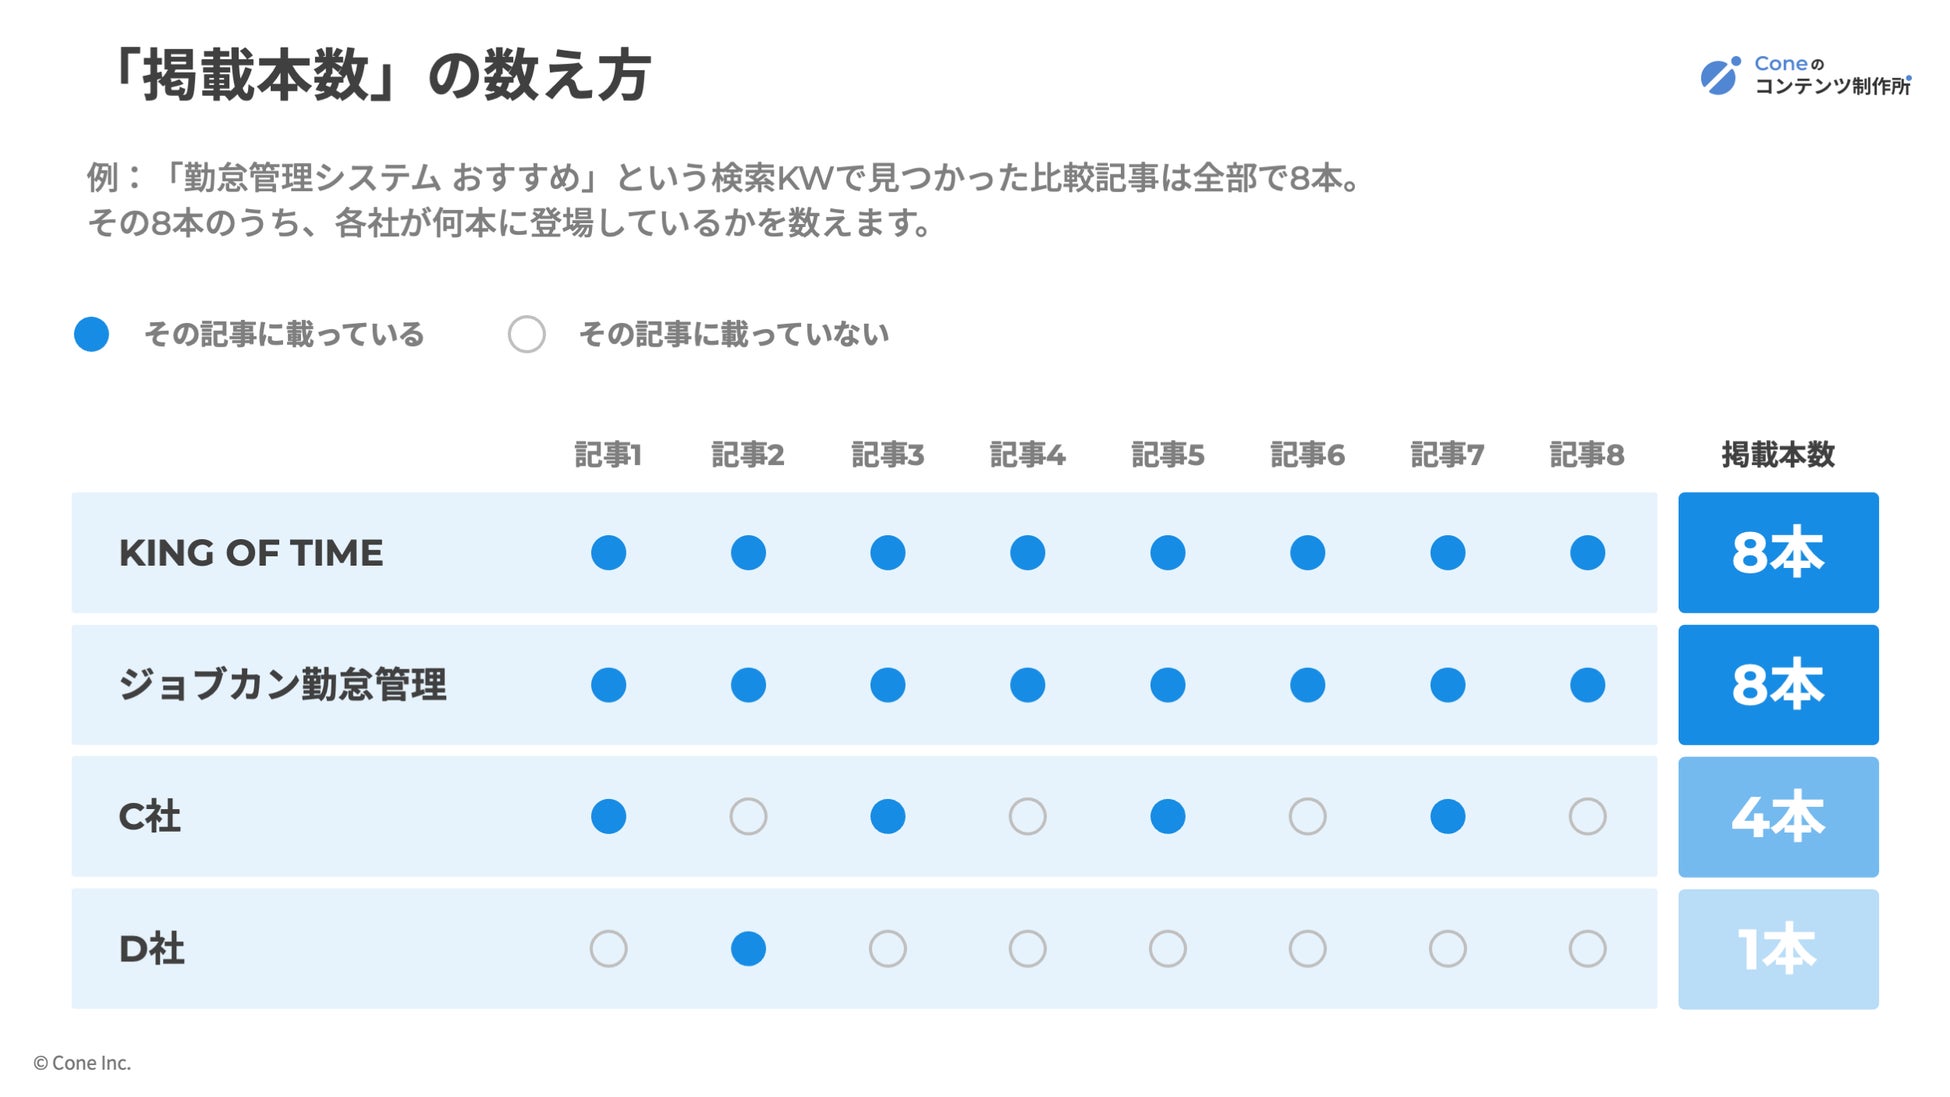Click D社's filled dot under 記事2

[x=748, y=949]
